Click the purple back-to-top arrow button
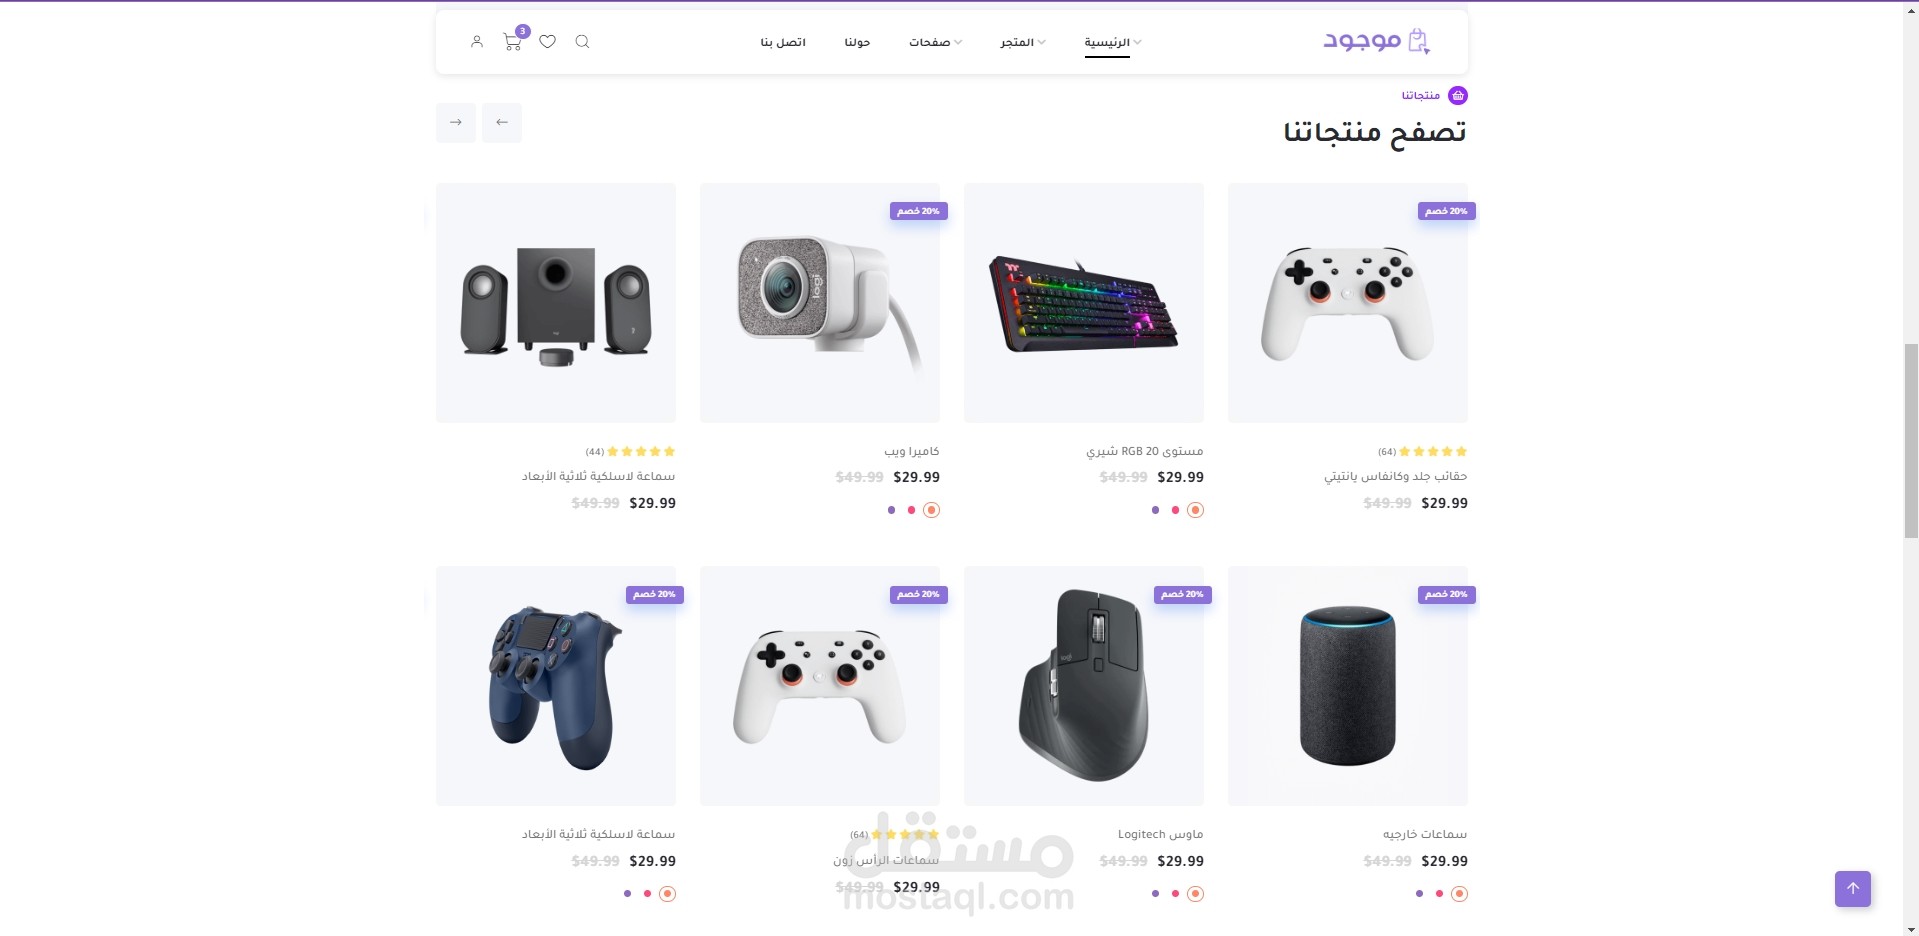Viewport: 1919px width, 936px height. pos(1853,888)
